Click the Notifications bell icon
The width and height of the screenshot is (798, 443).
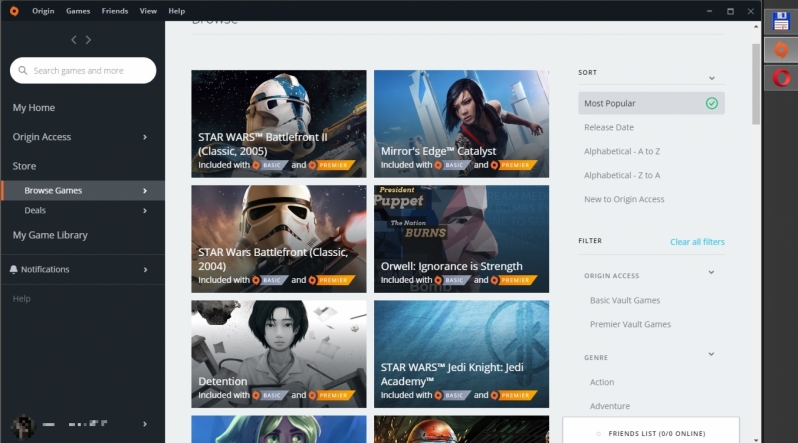pyautogui.click(x=14, y=269)
